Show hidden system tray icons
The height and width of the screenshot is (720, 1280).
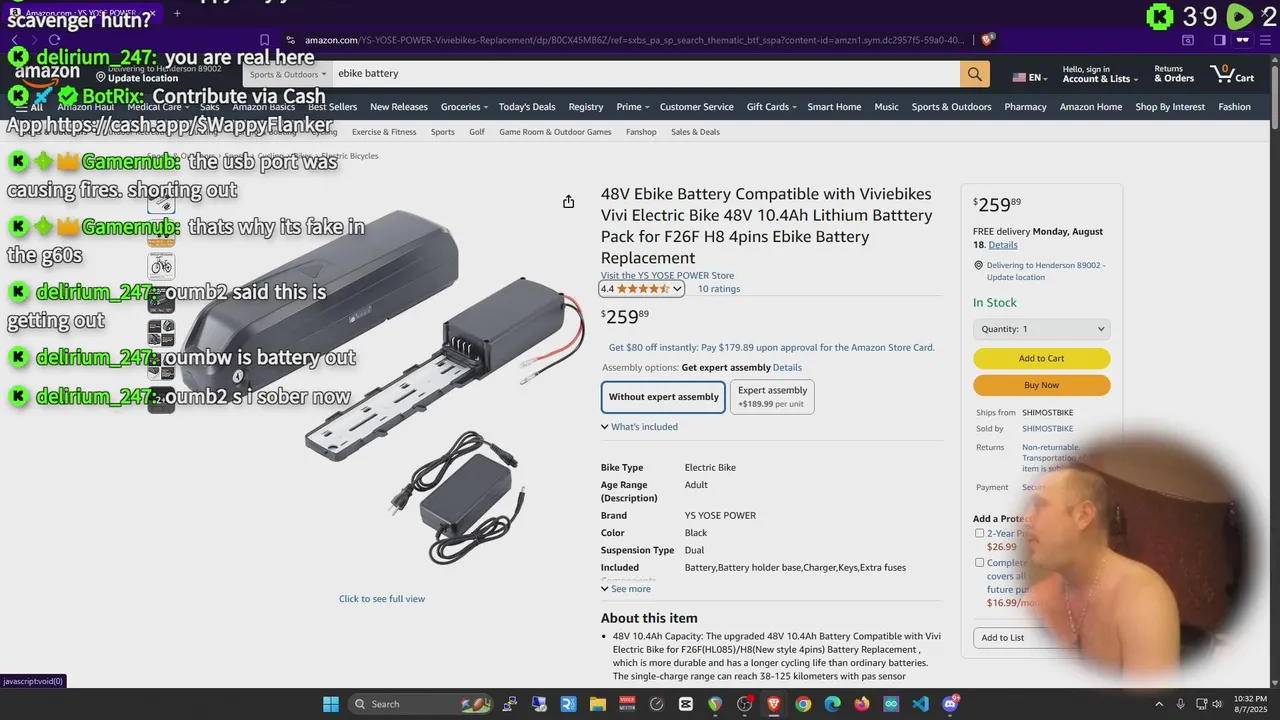coord(1160,704)
